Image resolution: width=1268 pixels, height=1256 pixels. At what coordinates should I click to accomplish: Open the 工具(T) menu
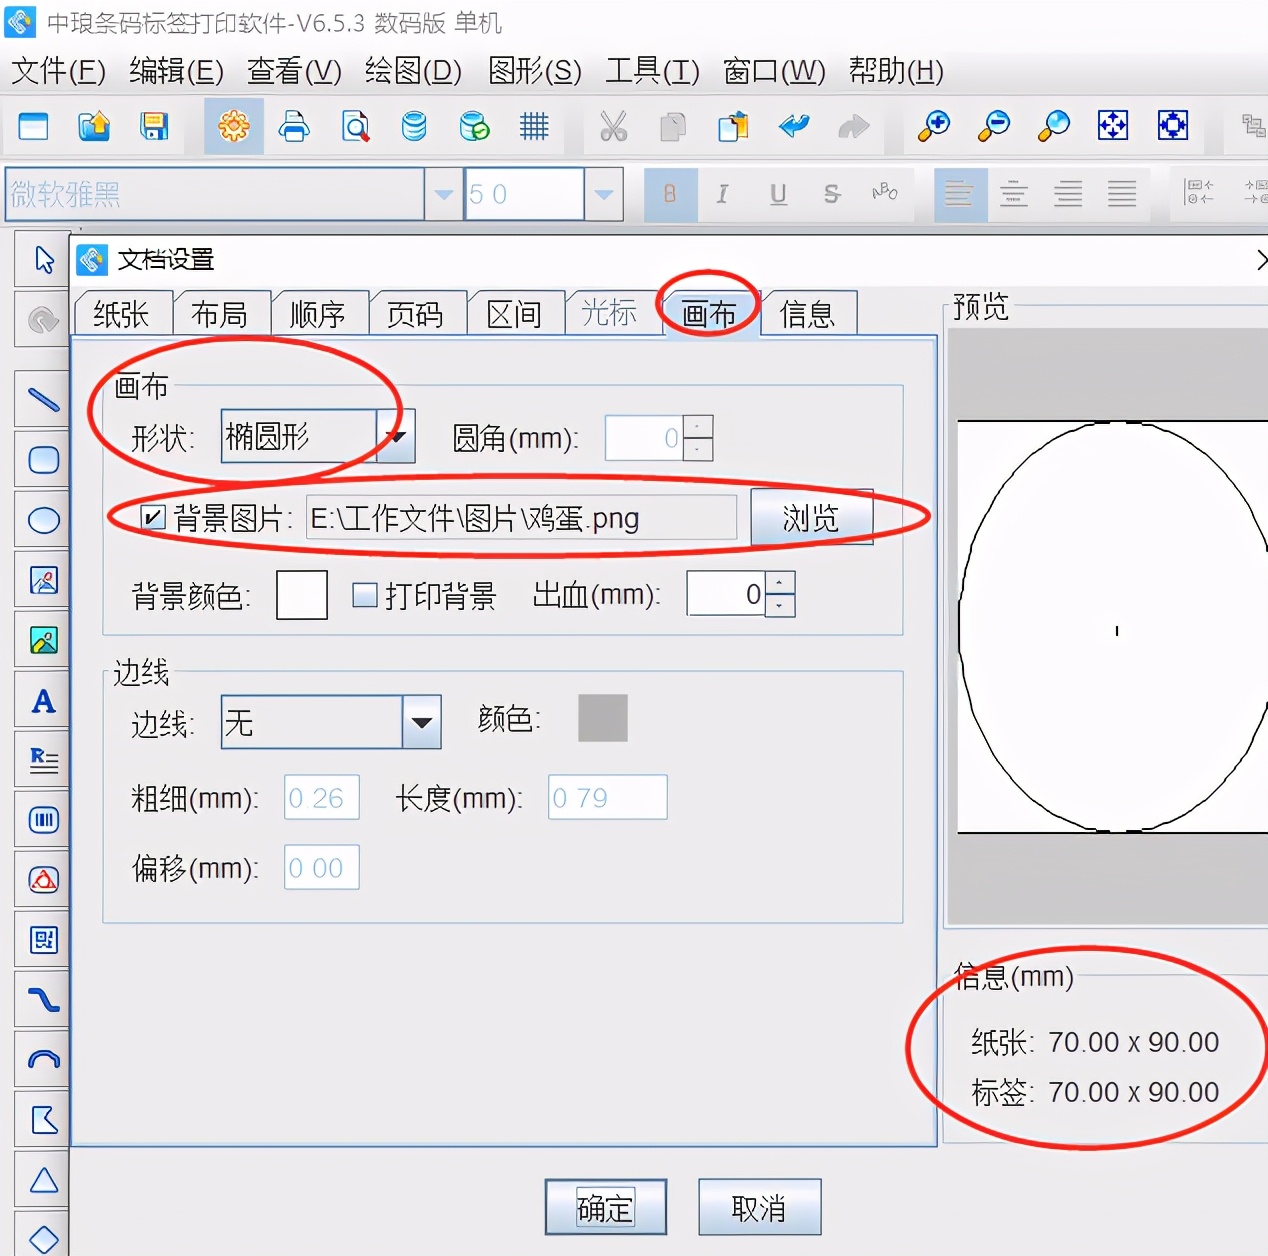pyautogui.click(x=651, y=72)
